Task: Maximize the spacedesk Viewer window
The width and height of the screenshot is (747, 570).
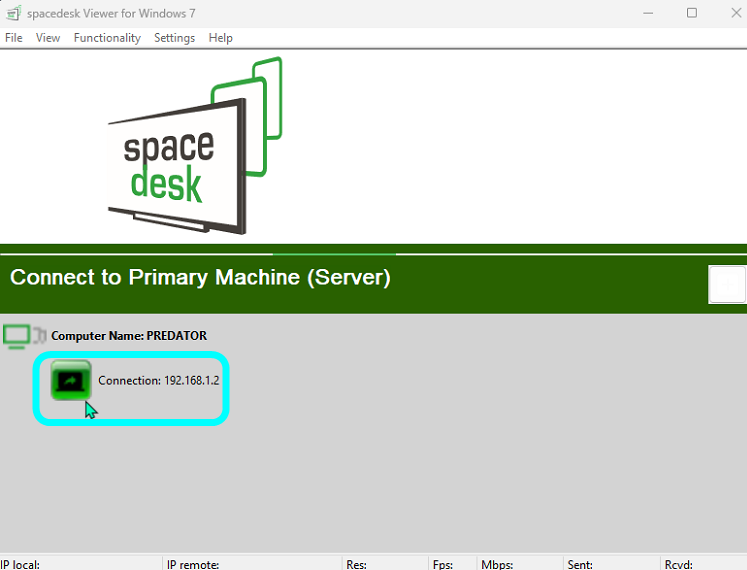Action: pyautogui.click(x=692, y=13)
